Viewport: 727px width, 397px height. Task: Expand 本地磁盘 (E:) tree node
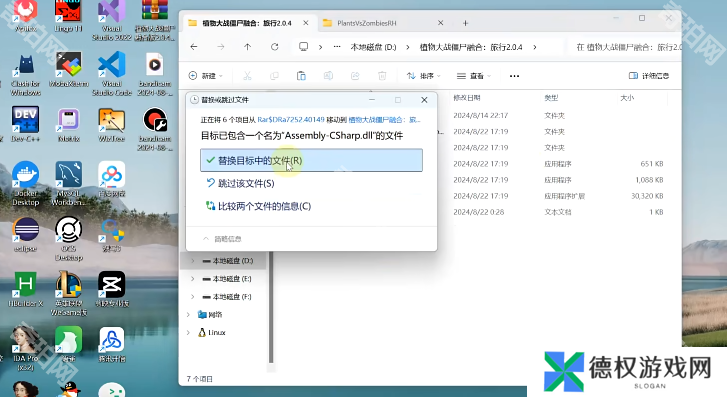tap(193, 279)
